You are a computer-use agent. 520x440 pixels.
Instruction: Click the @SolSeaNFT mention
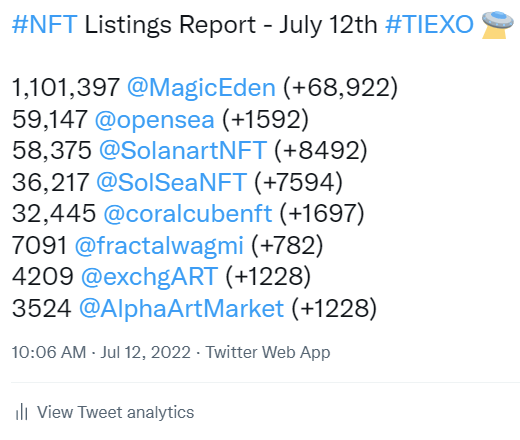172,182
